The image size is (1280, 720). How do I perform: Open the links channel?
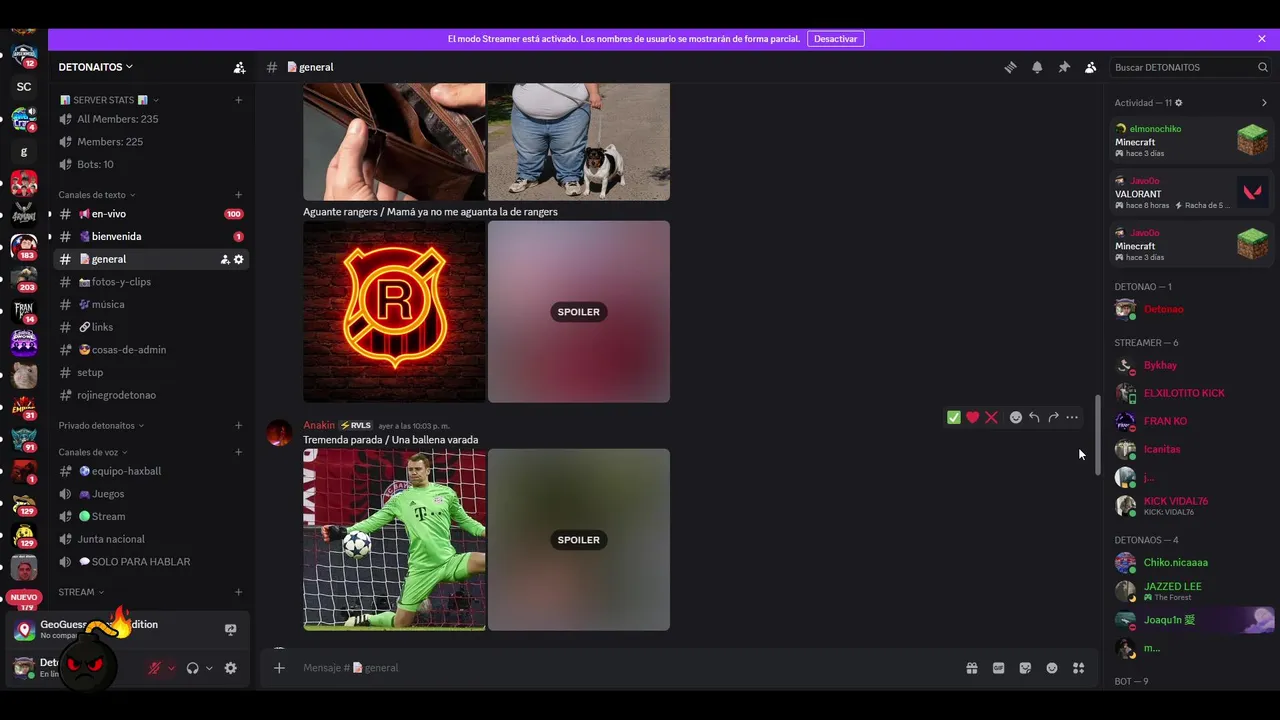click(150, 327)
